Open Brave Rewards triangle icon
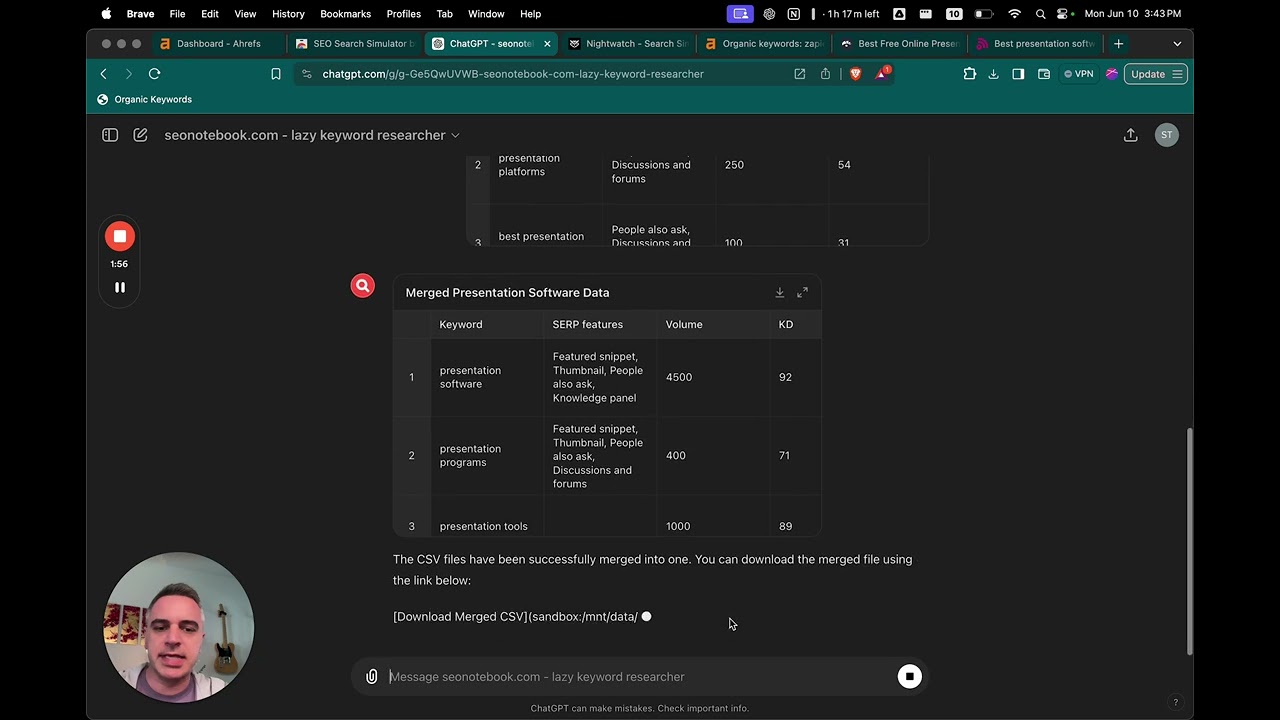The height and width of the screenshot is (720, 1280). (882, 74)
